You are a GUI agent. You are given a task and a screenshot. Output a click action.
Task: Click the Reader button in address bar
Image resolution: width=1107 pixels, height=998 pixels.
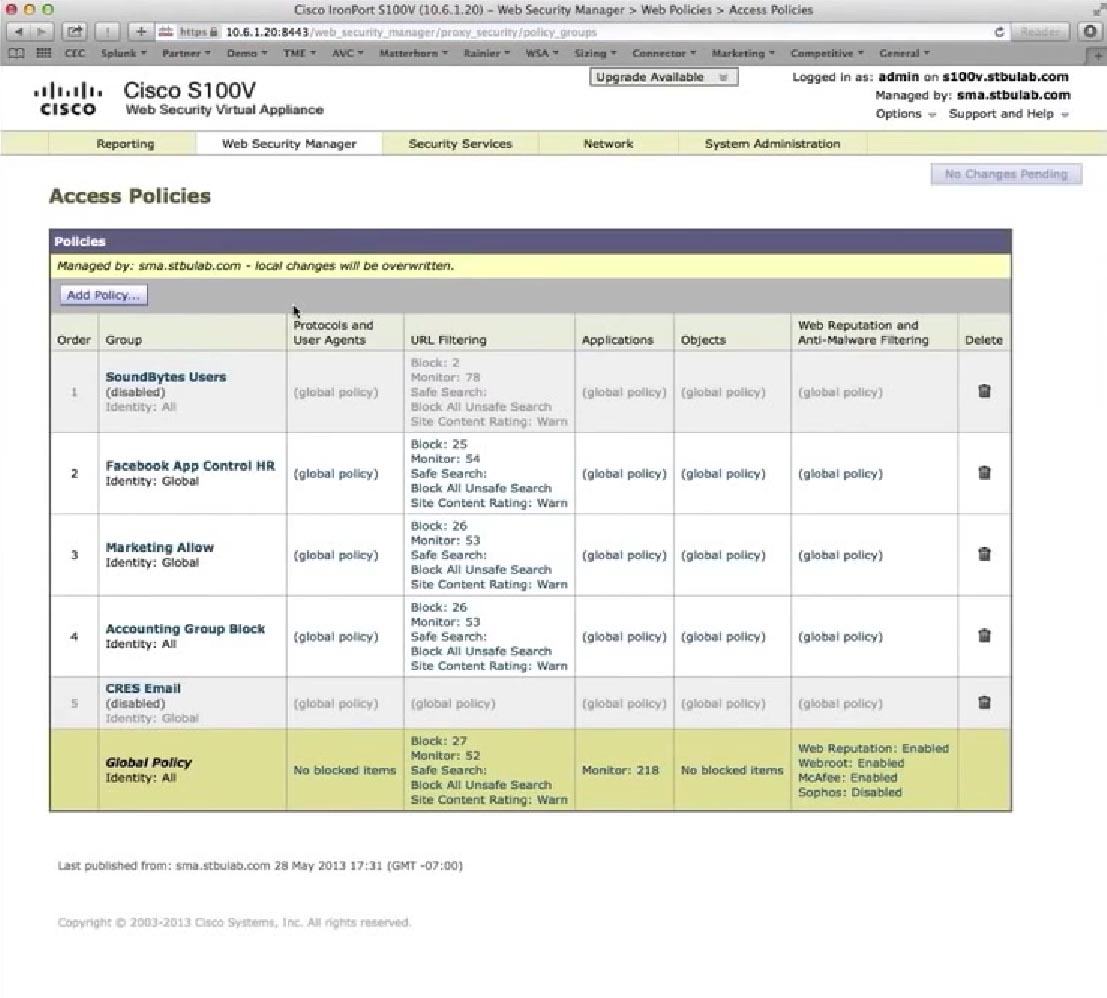(1040, 32)
